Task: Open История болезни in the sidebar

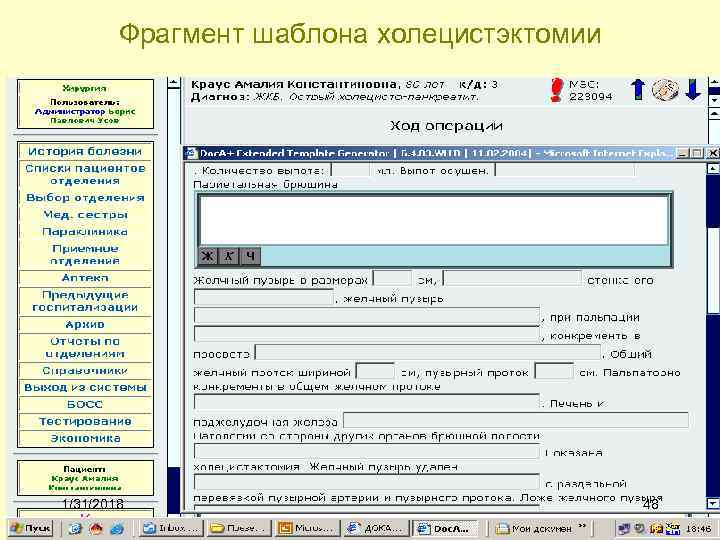Action: point(85,151)
